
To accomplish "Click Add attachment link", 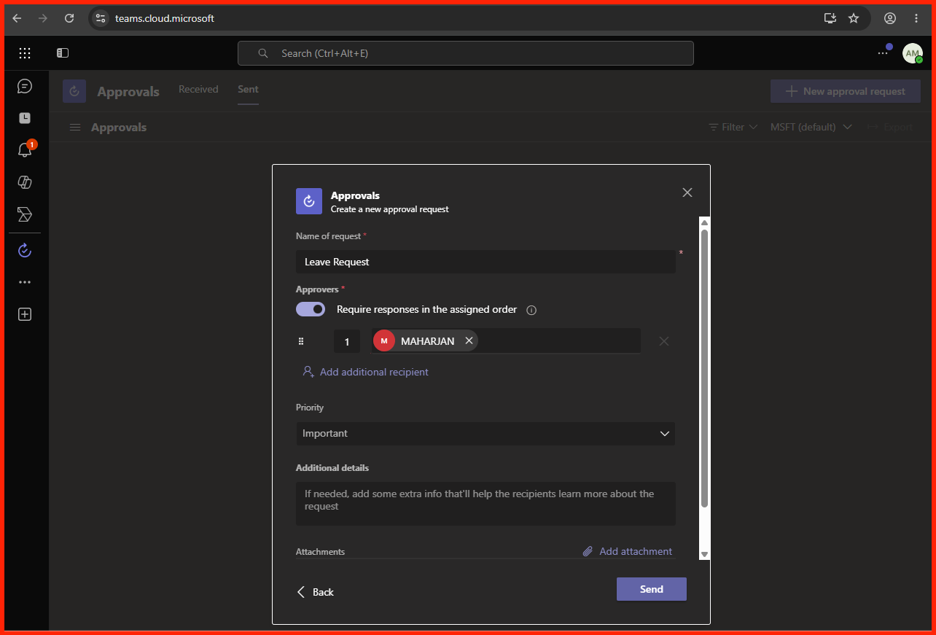I will [627, 551].
